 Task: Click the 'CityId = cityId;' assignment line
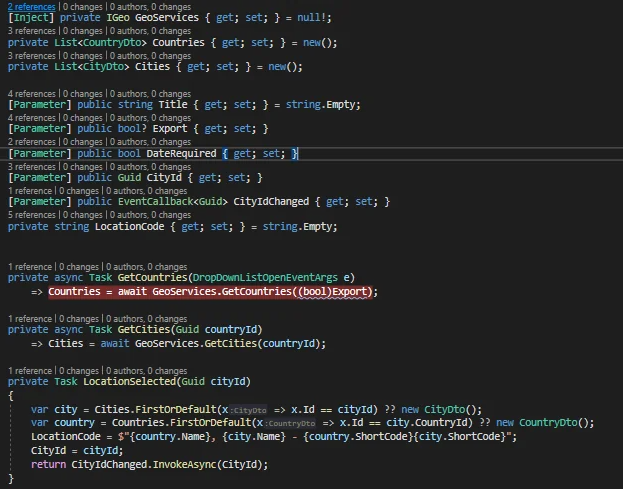(77, 450)
